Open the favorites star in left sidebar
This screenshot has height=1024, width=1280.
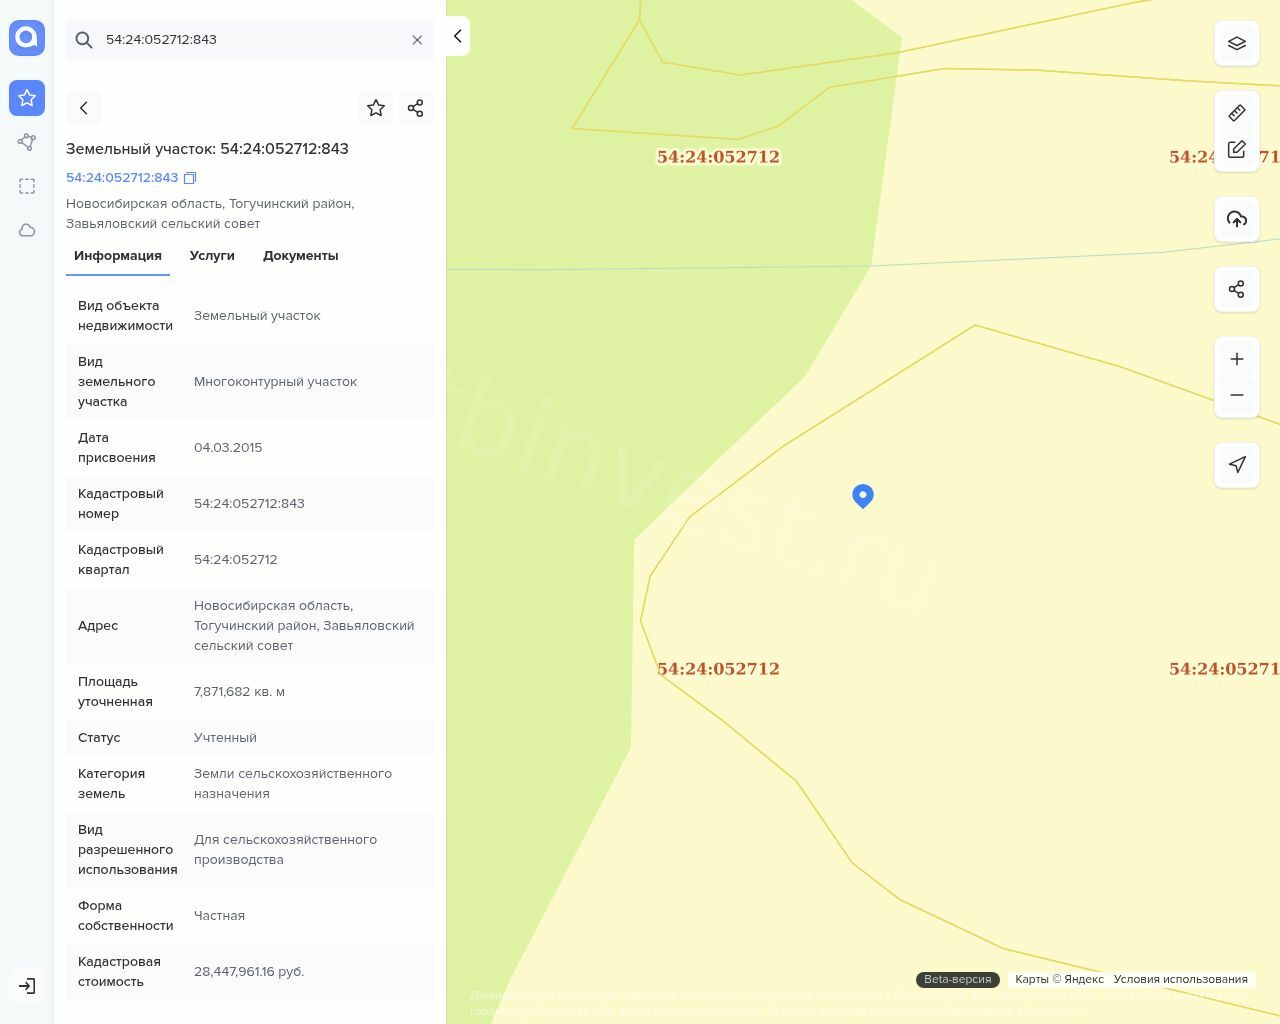click(27, 98)
